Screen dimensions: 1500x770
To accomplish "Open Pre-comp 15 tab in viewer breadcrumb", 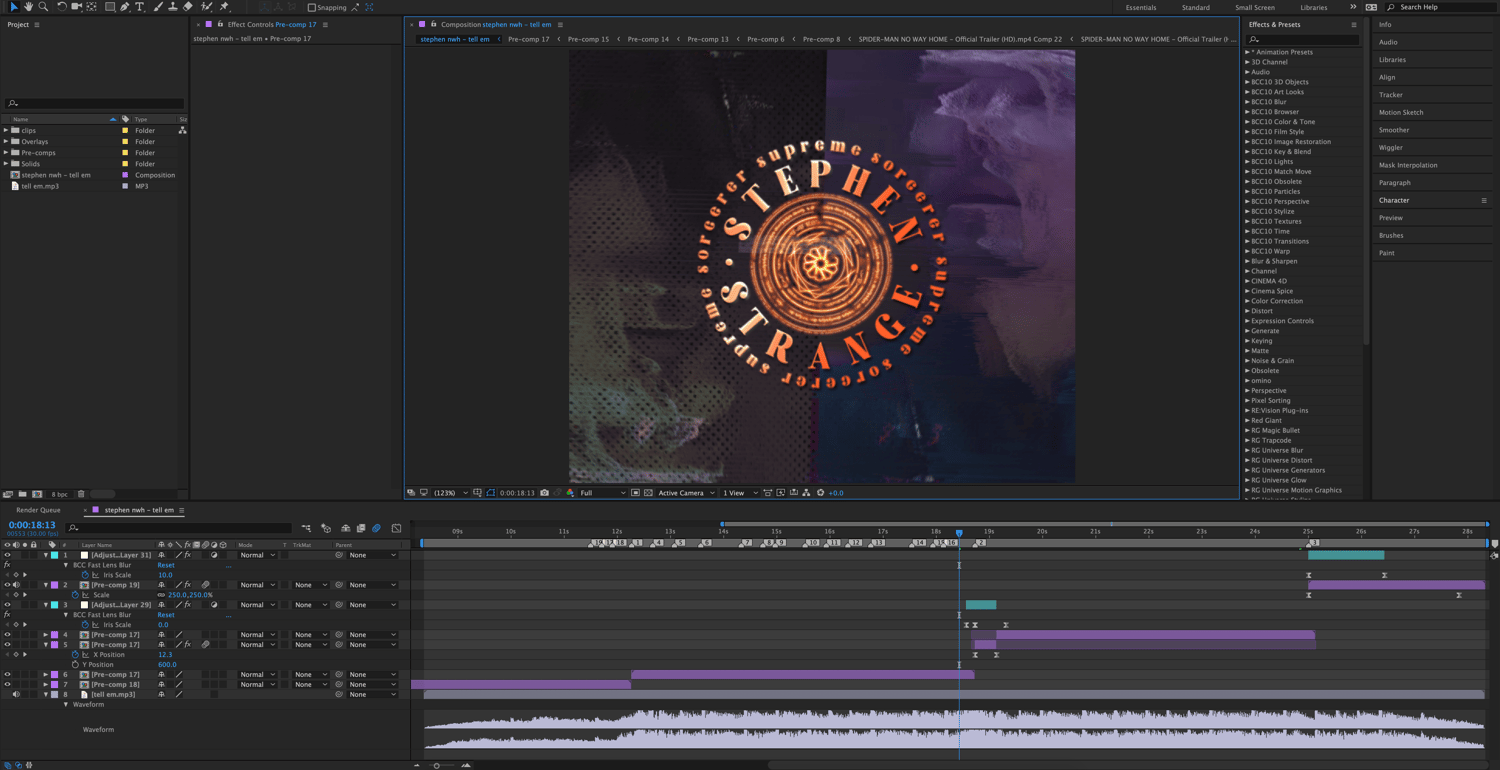I will (588, 39).
